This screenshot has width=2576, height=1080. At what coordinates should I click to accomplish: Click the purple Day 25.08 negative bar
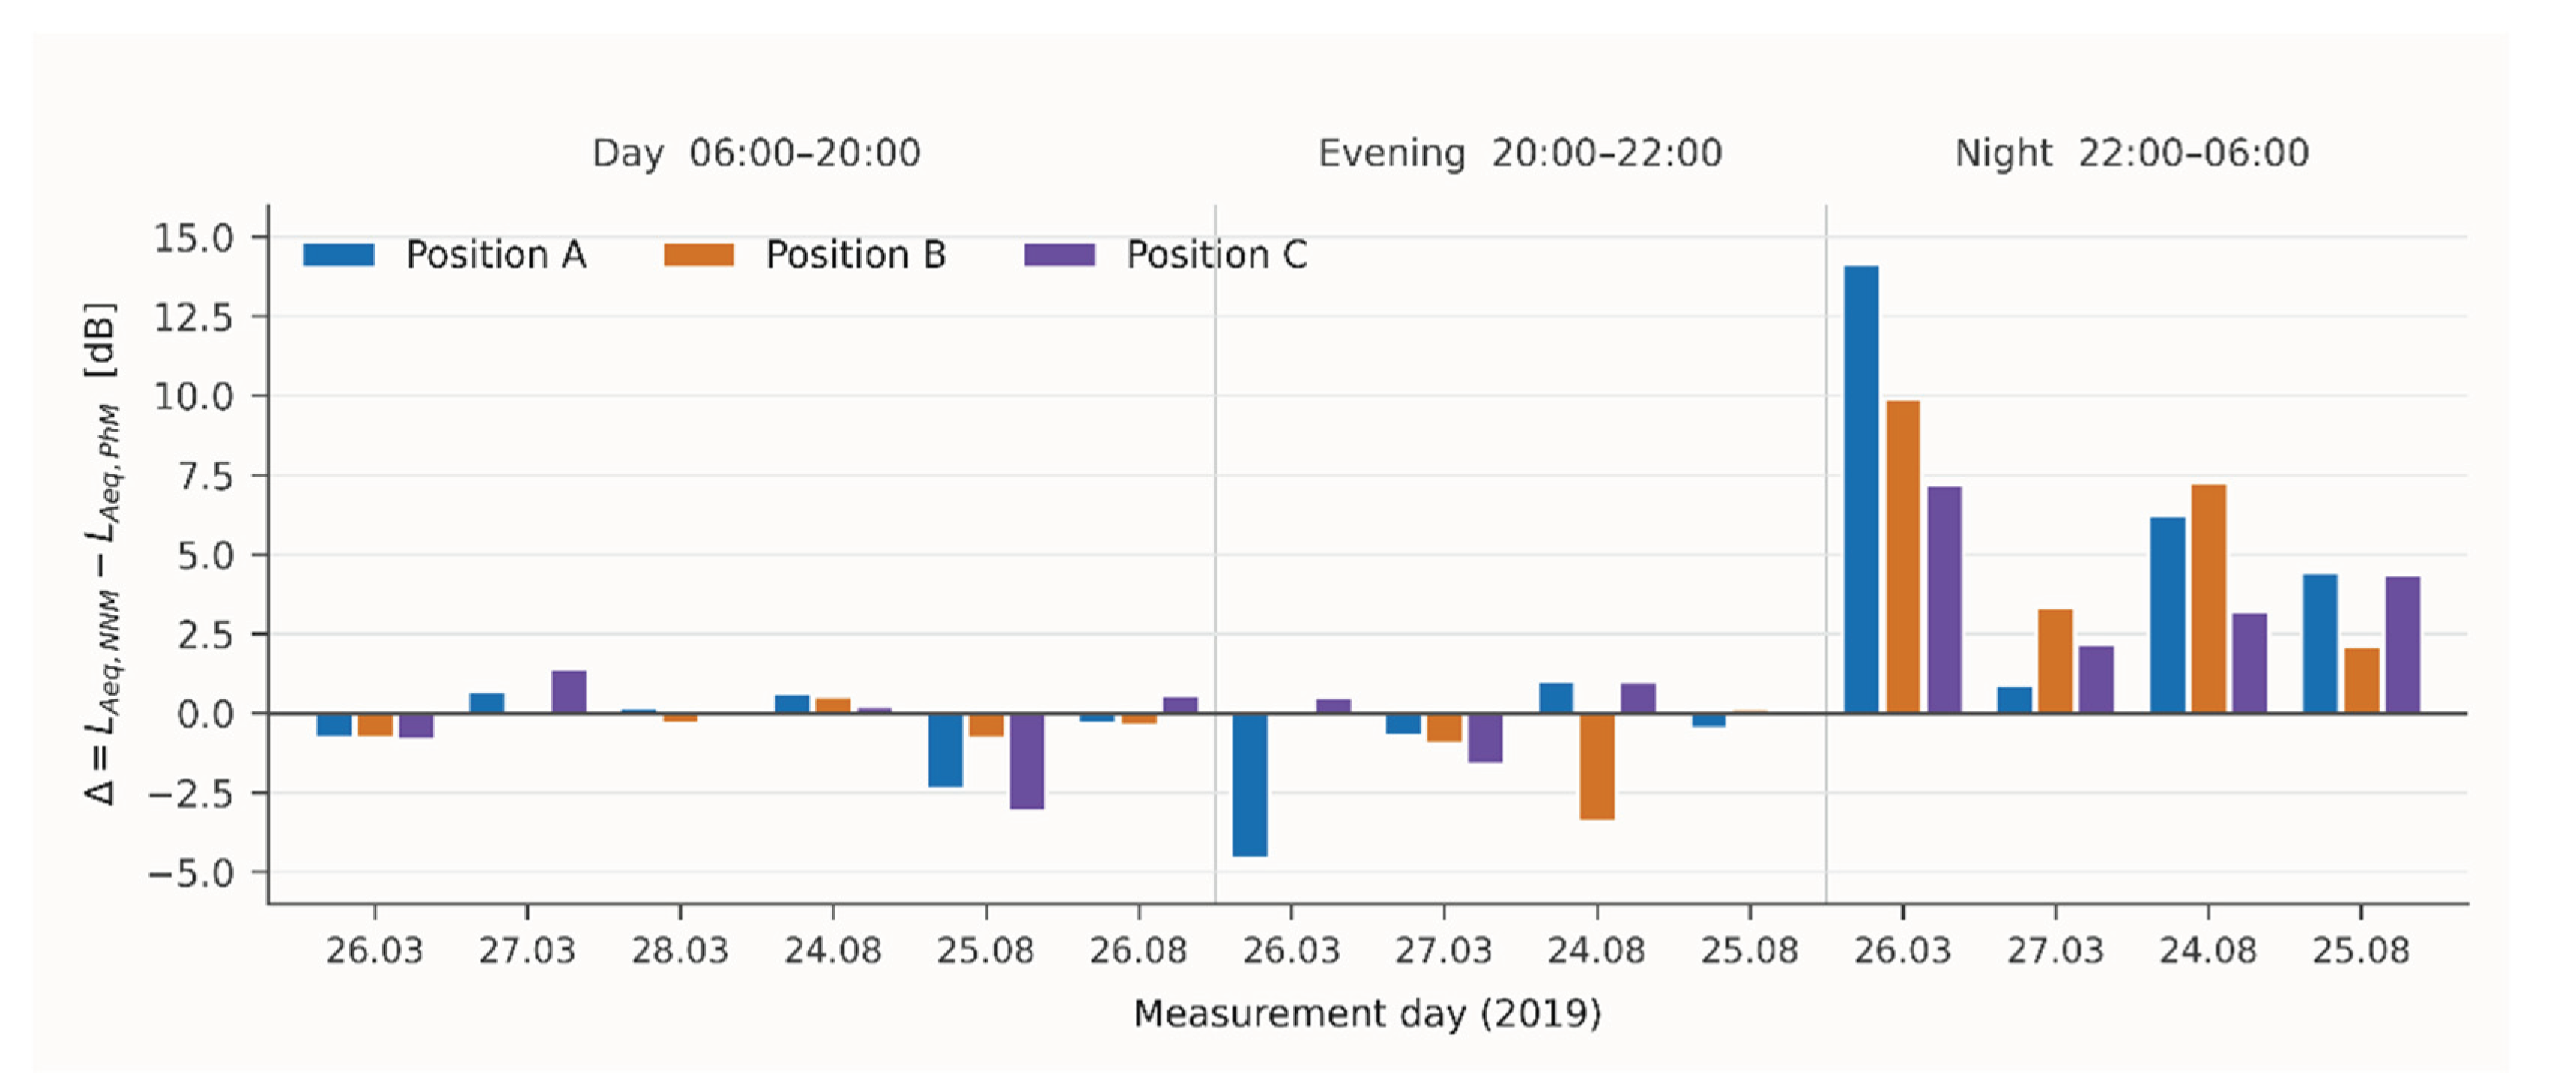pyautogui.click(x=1027, y=761)
